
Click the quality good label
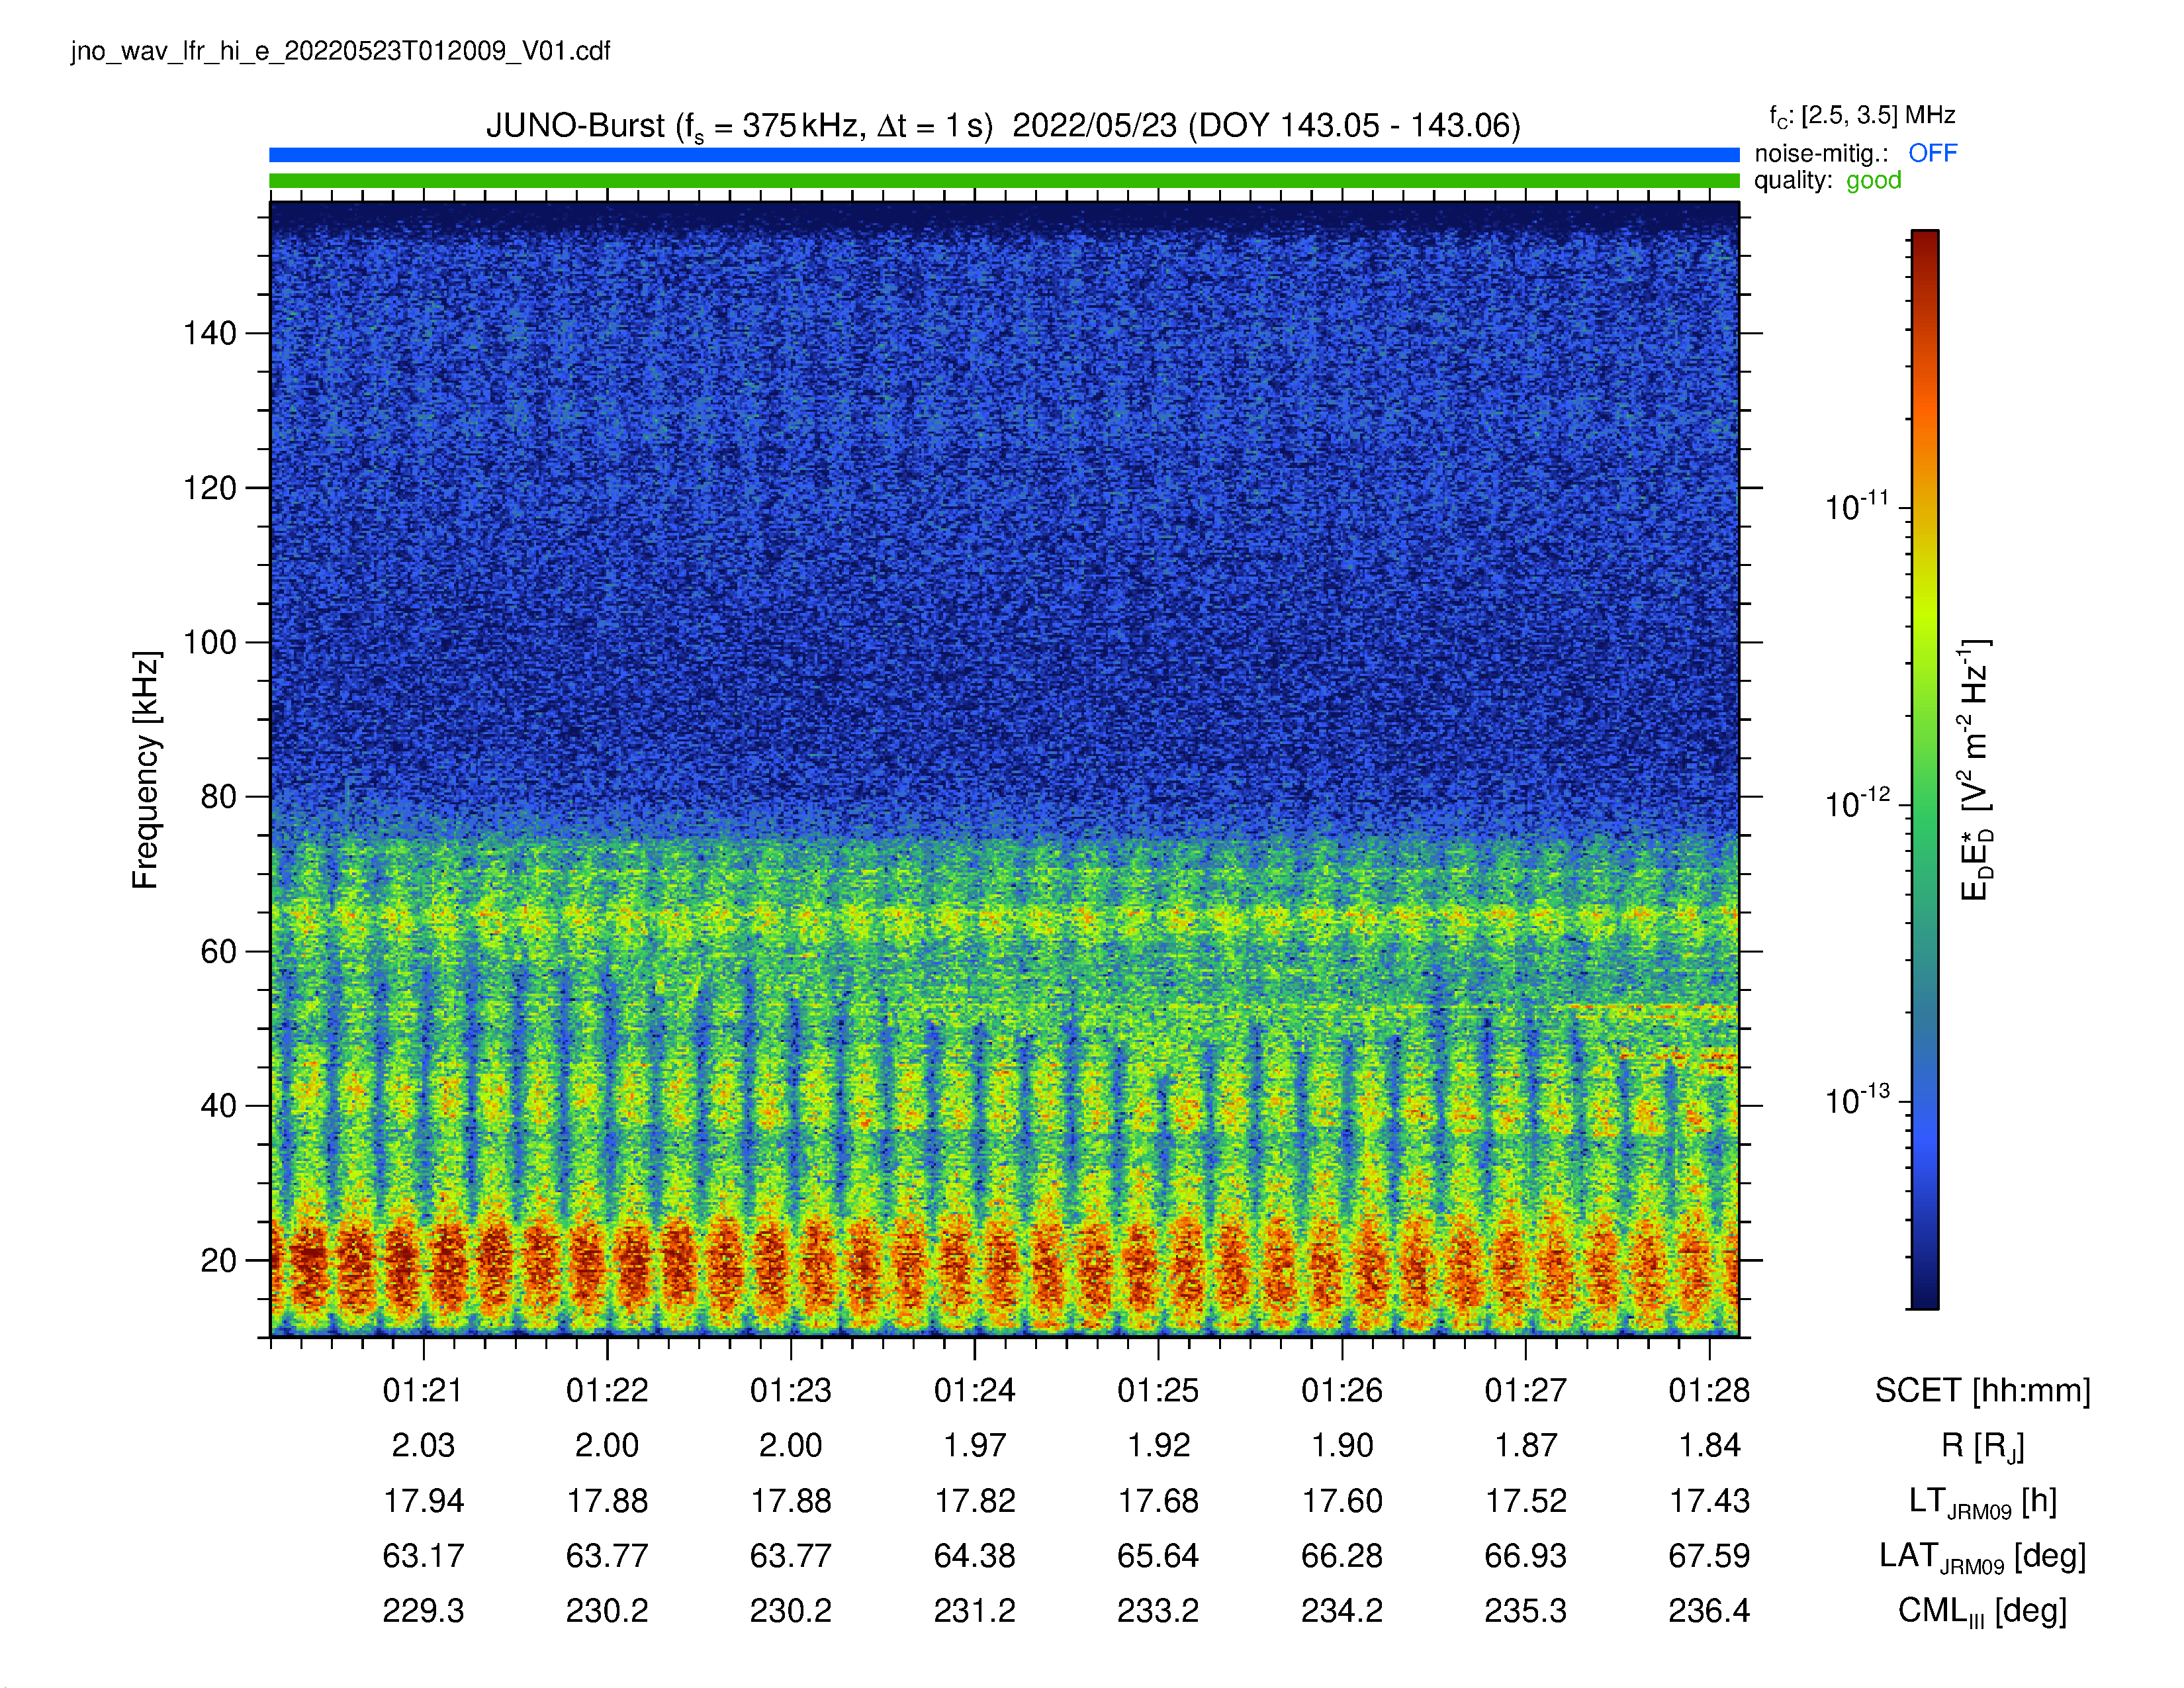pos(1827,180)
